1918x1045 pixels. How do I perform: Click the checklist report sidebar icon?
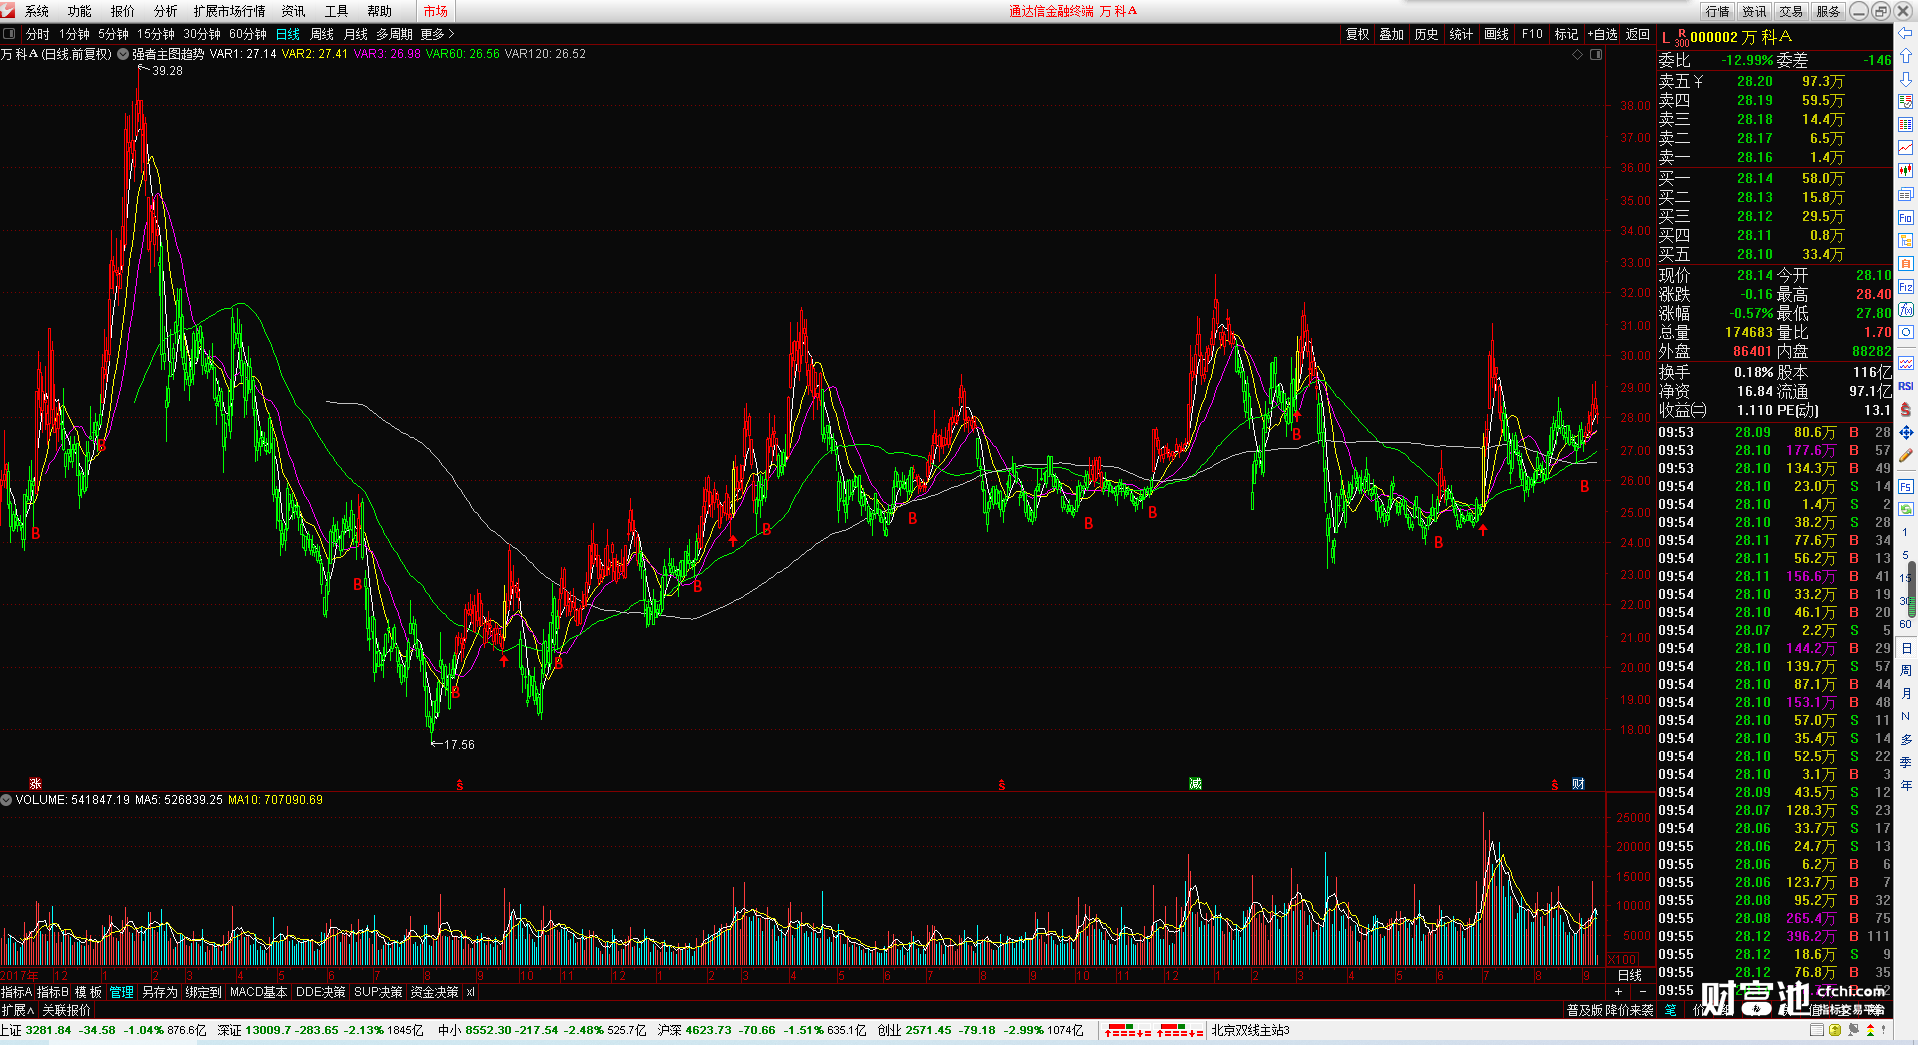point(1906,102)
